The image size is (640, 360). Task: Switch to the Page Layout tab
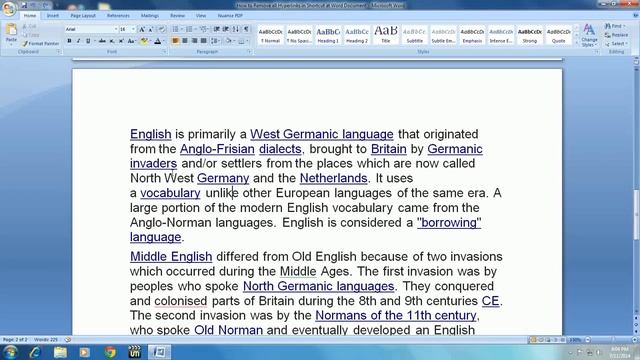click(83, 16)
